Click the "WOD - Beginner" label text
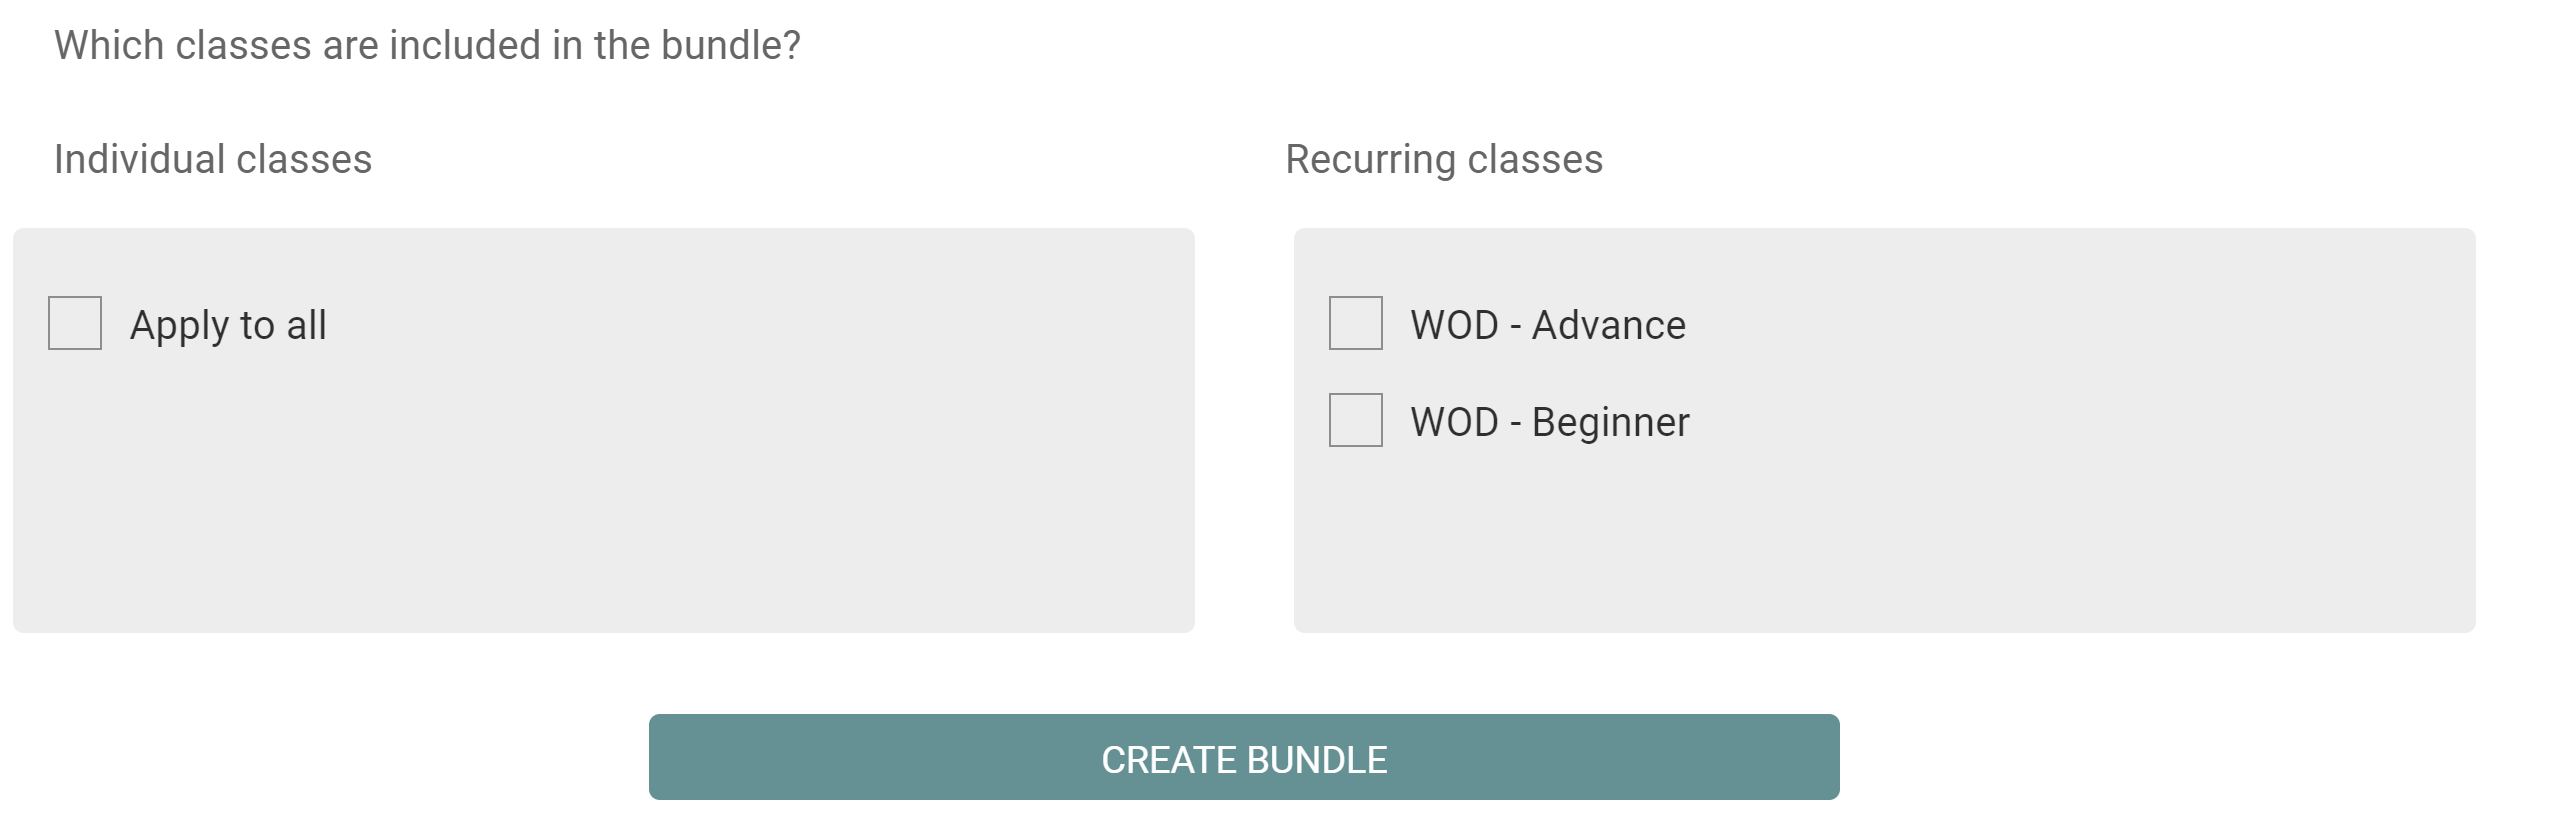This screenshot has height=834, width=2560. click(x=1550, y=423)
